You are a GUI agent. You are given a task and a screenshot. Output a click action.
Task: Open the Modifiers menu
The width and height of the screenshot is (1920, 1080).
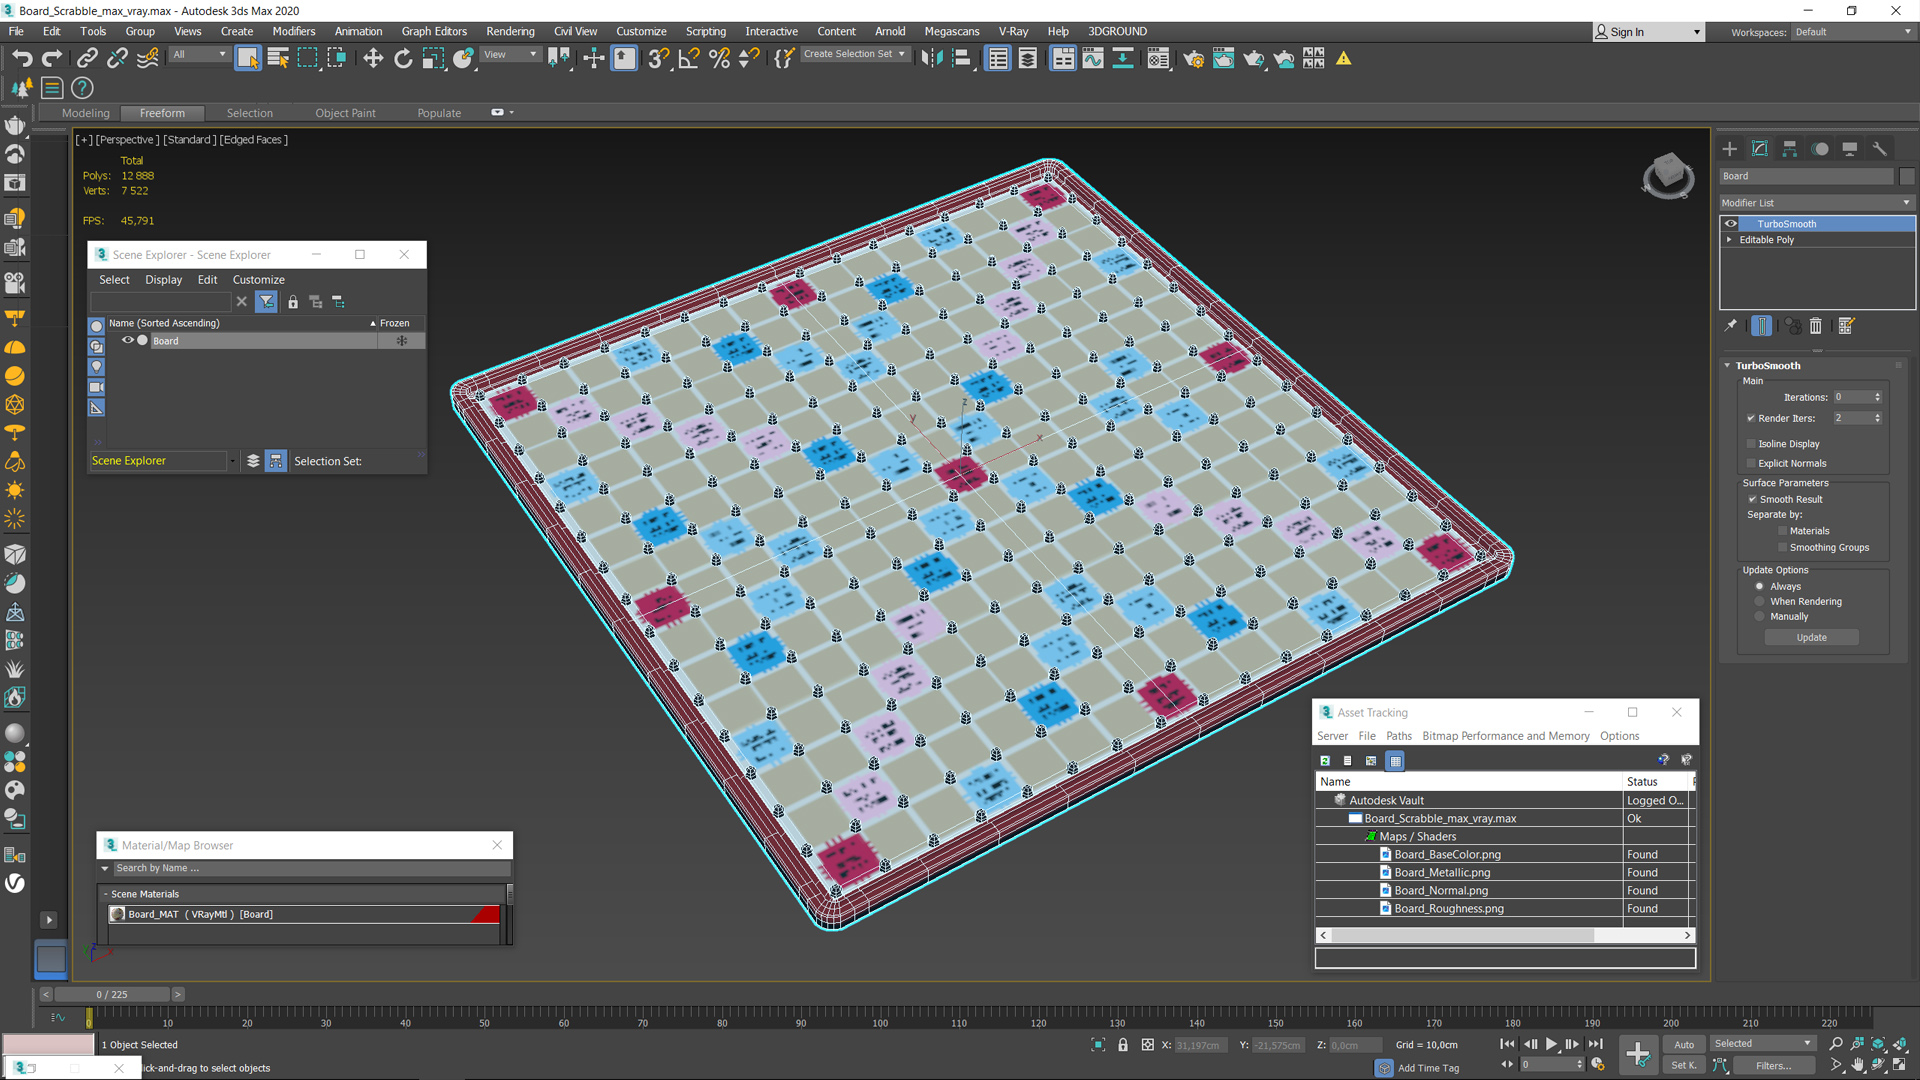tap(293, 31)
